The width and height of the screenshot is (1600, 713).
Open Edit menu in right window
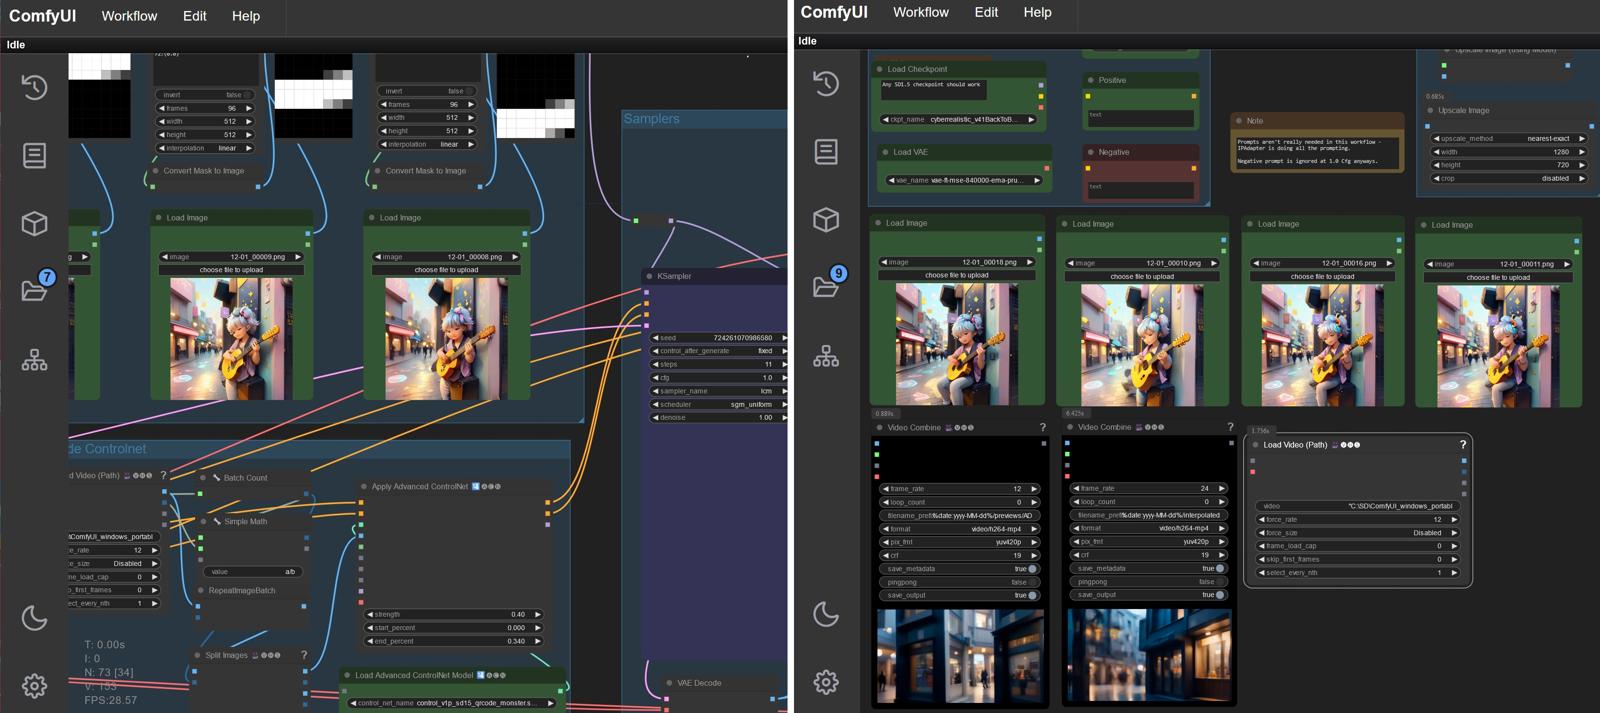click(x=987, y=12)
